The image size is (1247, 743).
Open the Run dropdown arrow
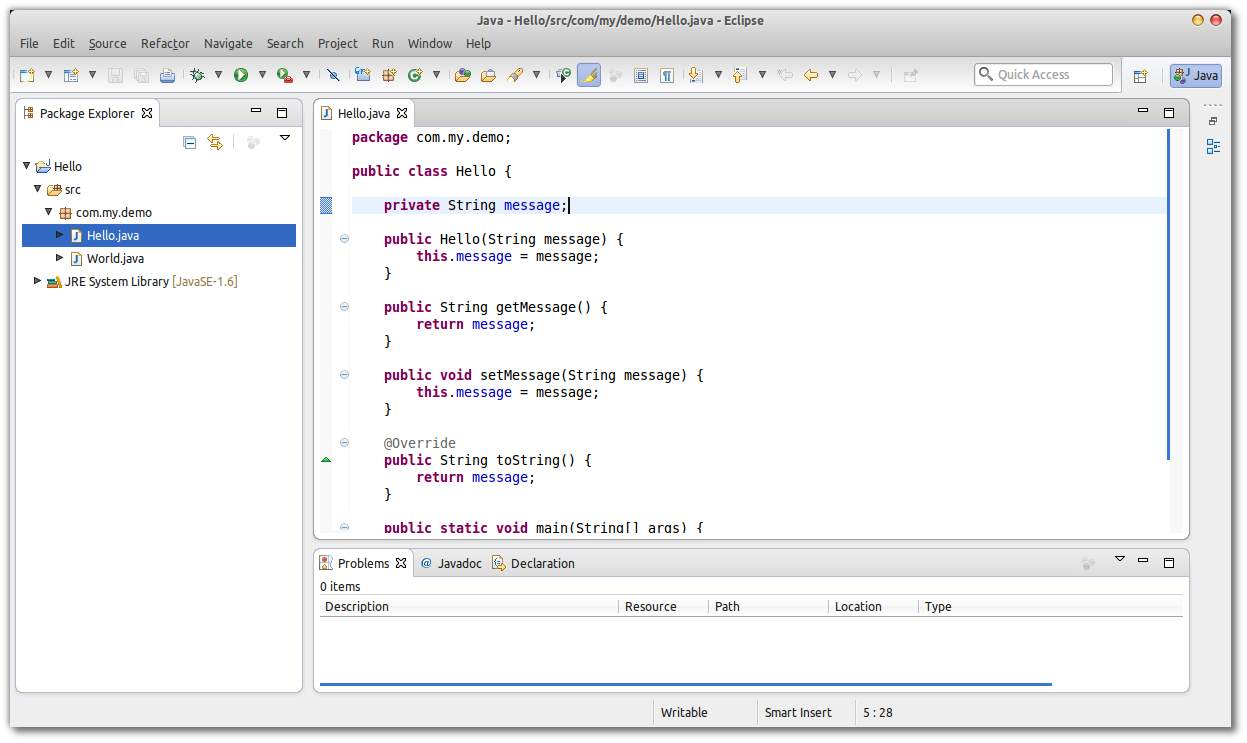(262, 75)
